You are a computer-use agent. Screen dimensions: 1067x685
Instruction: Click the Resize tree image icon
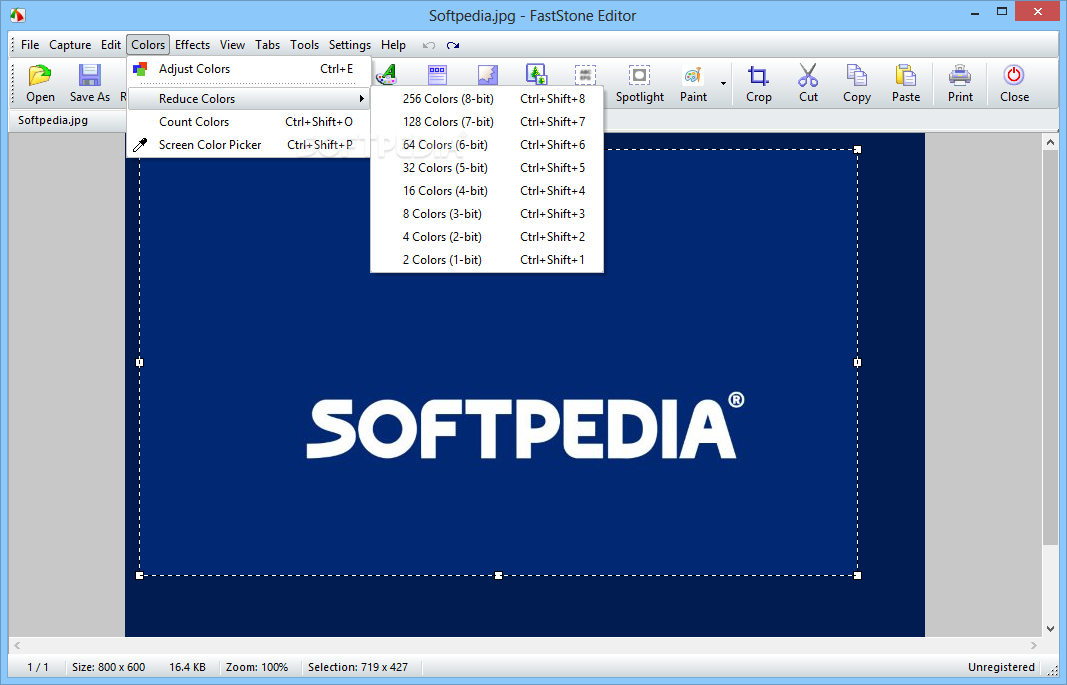pos(536,74)
